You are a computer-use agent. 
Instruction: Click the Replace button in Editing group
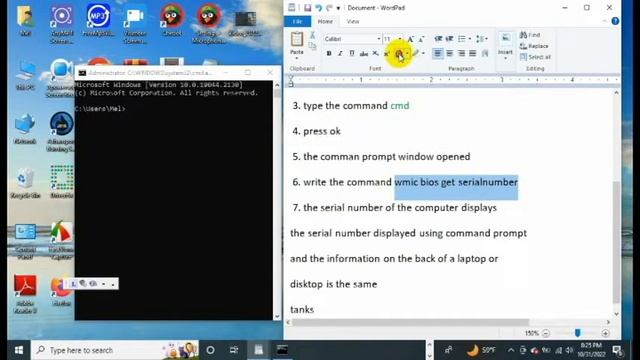534,46
